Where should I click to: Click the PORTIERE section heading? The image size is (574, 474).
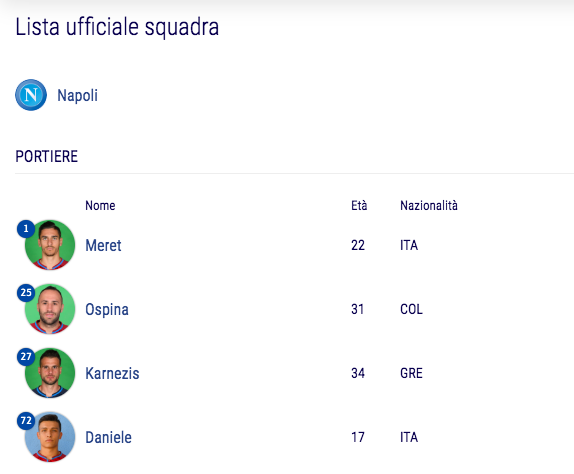coord(46,156)
